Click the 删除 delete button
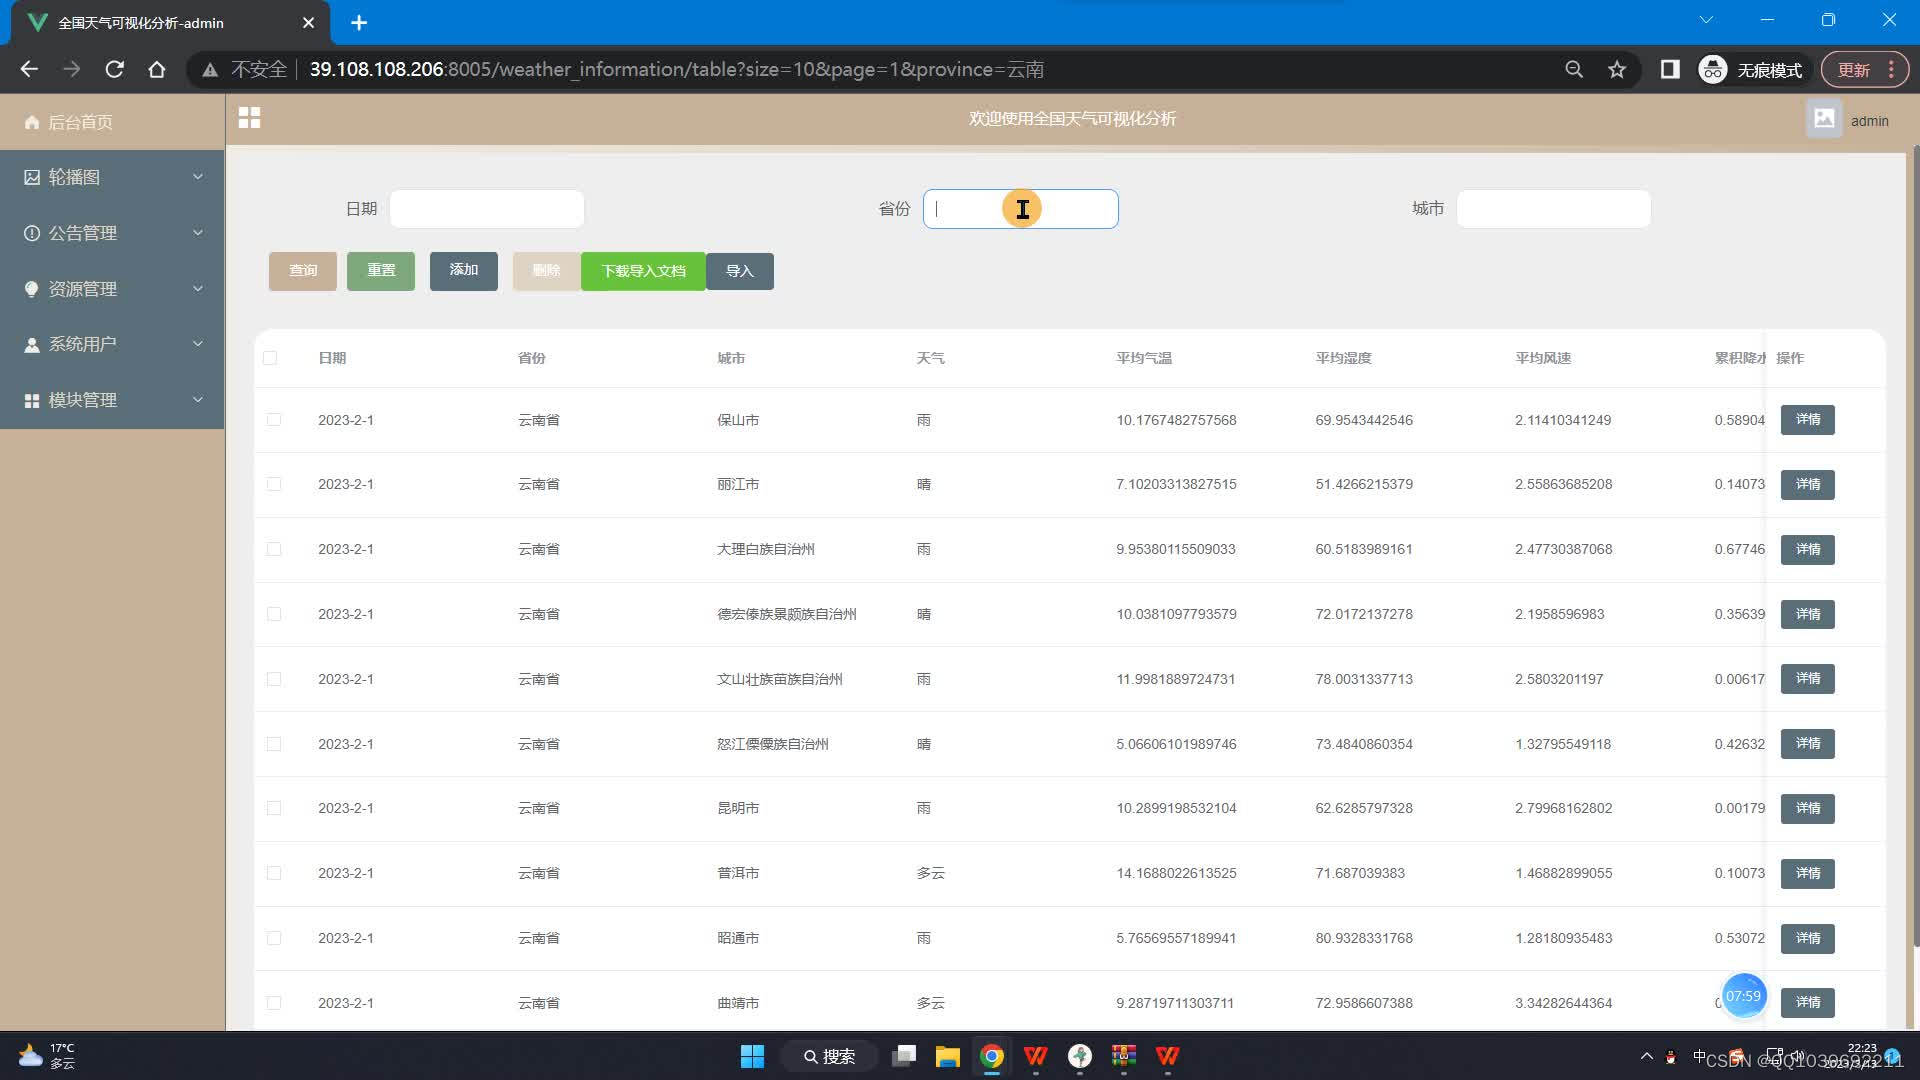Screen dimensions: 1920x1080 click(x=546, y=271)
